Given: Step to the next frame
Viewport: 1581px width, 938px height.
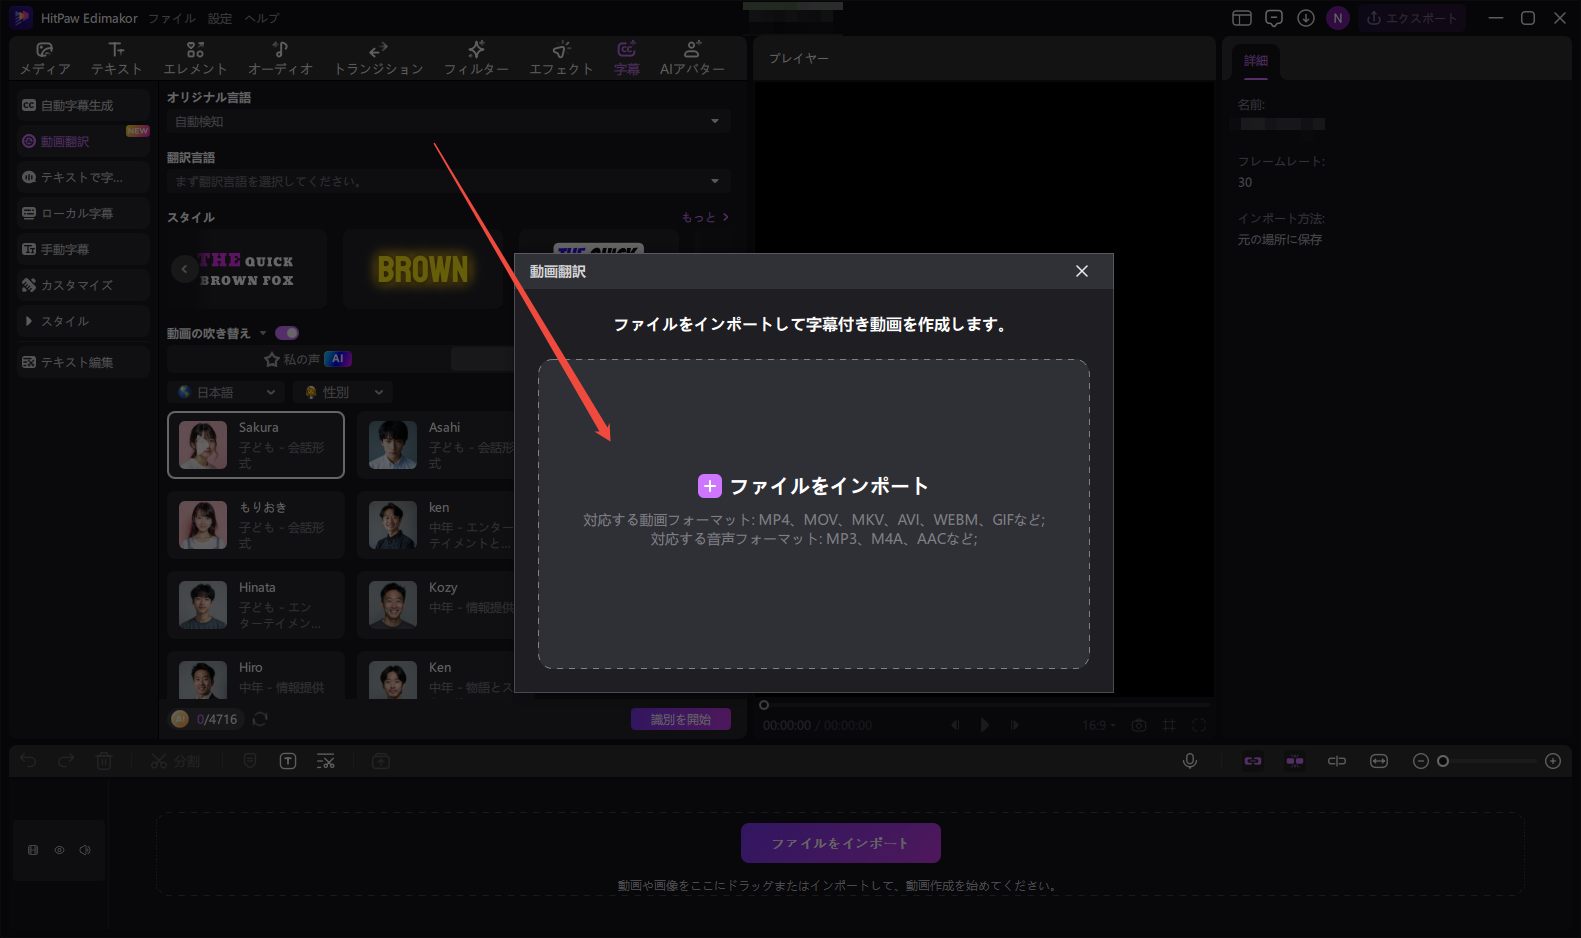Looking at the screenshot, I should tap(1014, 725).
